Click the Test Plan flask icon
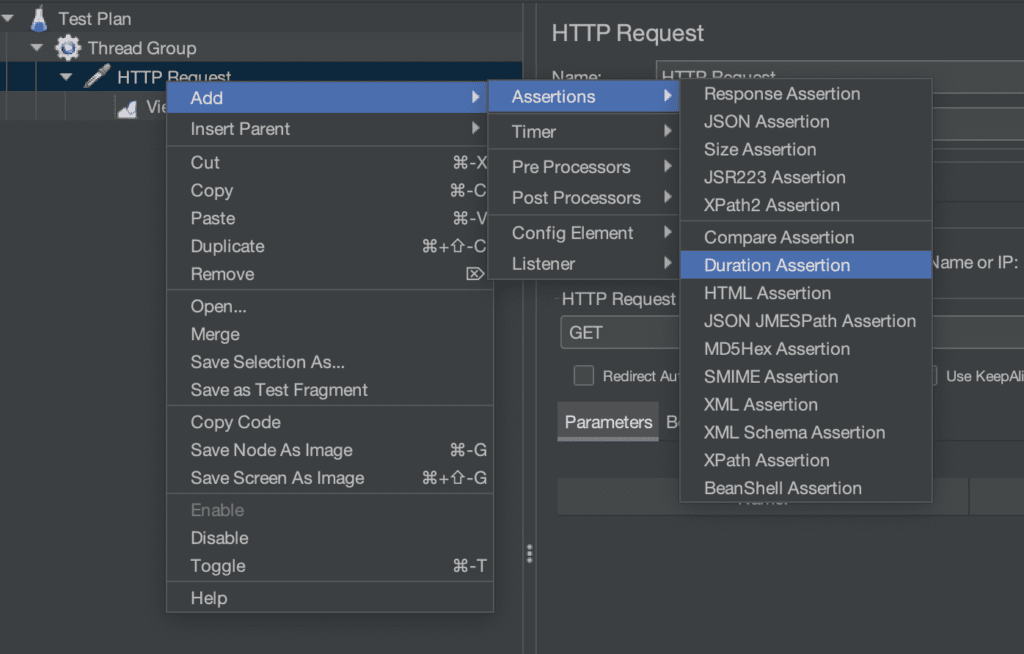 (x=39, y=18)
